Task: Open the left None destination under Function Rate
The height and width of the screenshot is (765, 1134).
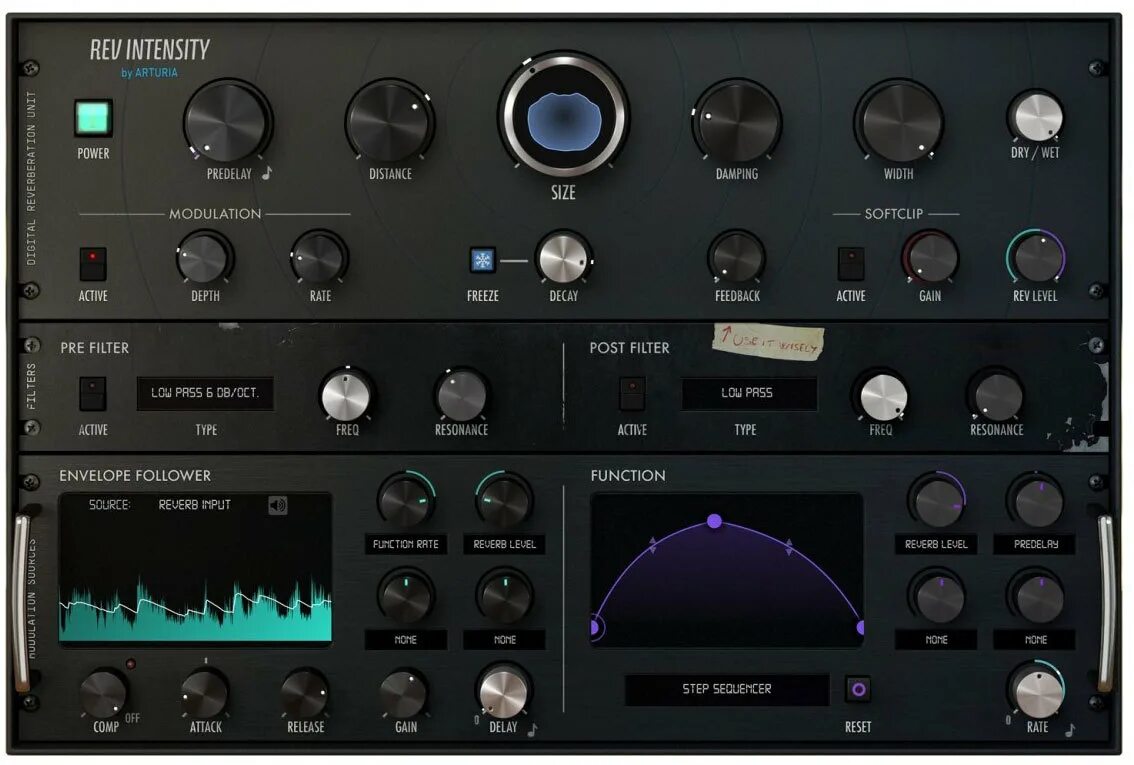Action: pos(406,640)
